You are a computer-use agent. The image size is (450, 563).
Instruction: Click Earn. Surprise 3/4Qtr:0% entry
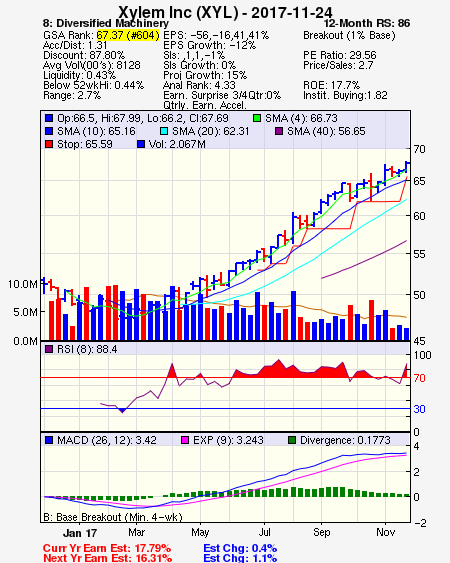coord(222,96)
